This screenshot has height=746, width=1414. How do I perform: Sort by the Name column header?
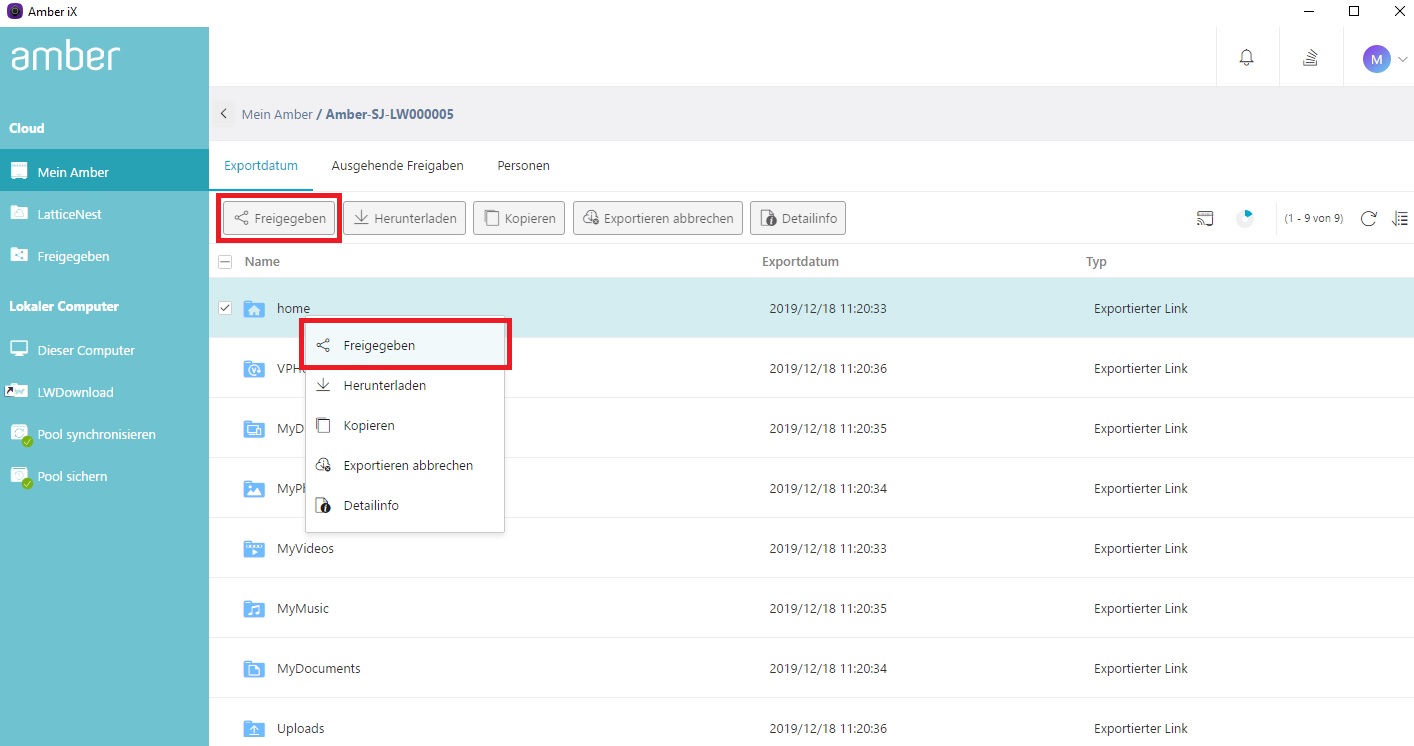coord(262,262)
